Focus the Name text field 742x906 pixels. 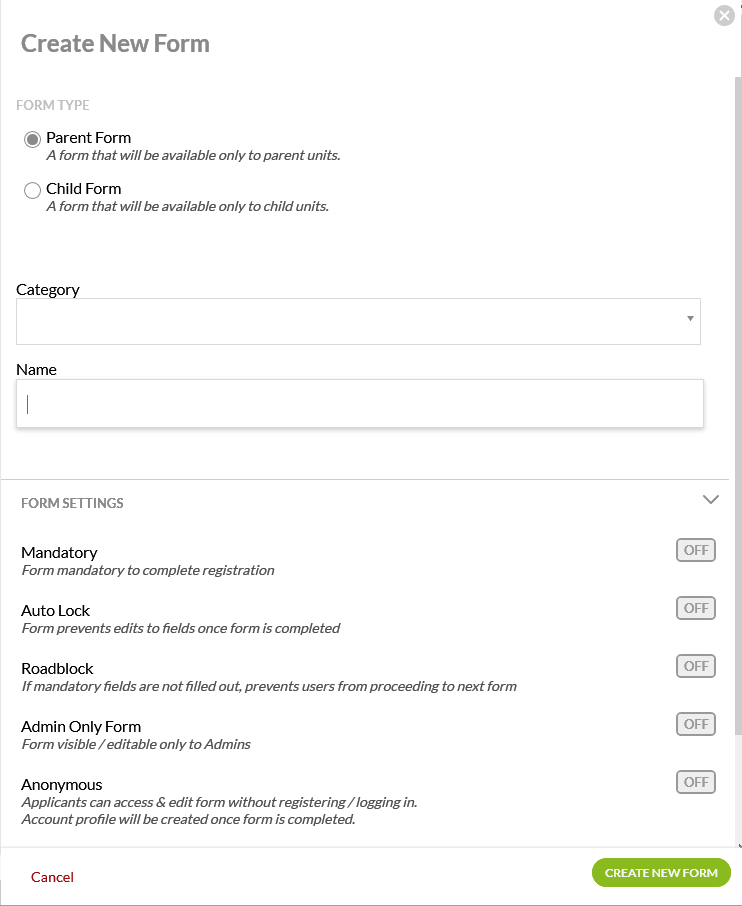[360, 403]
